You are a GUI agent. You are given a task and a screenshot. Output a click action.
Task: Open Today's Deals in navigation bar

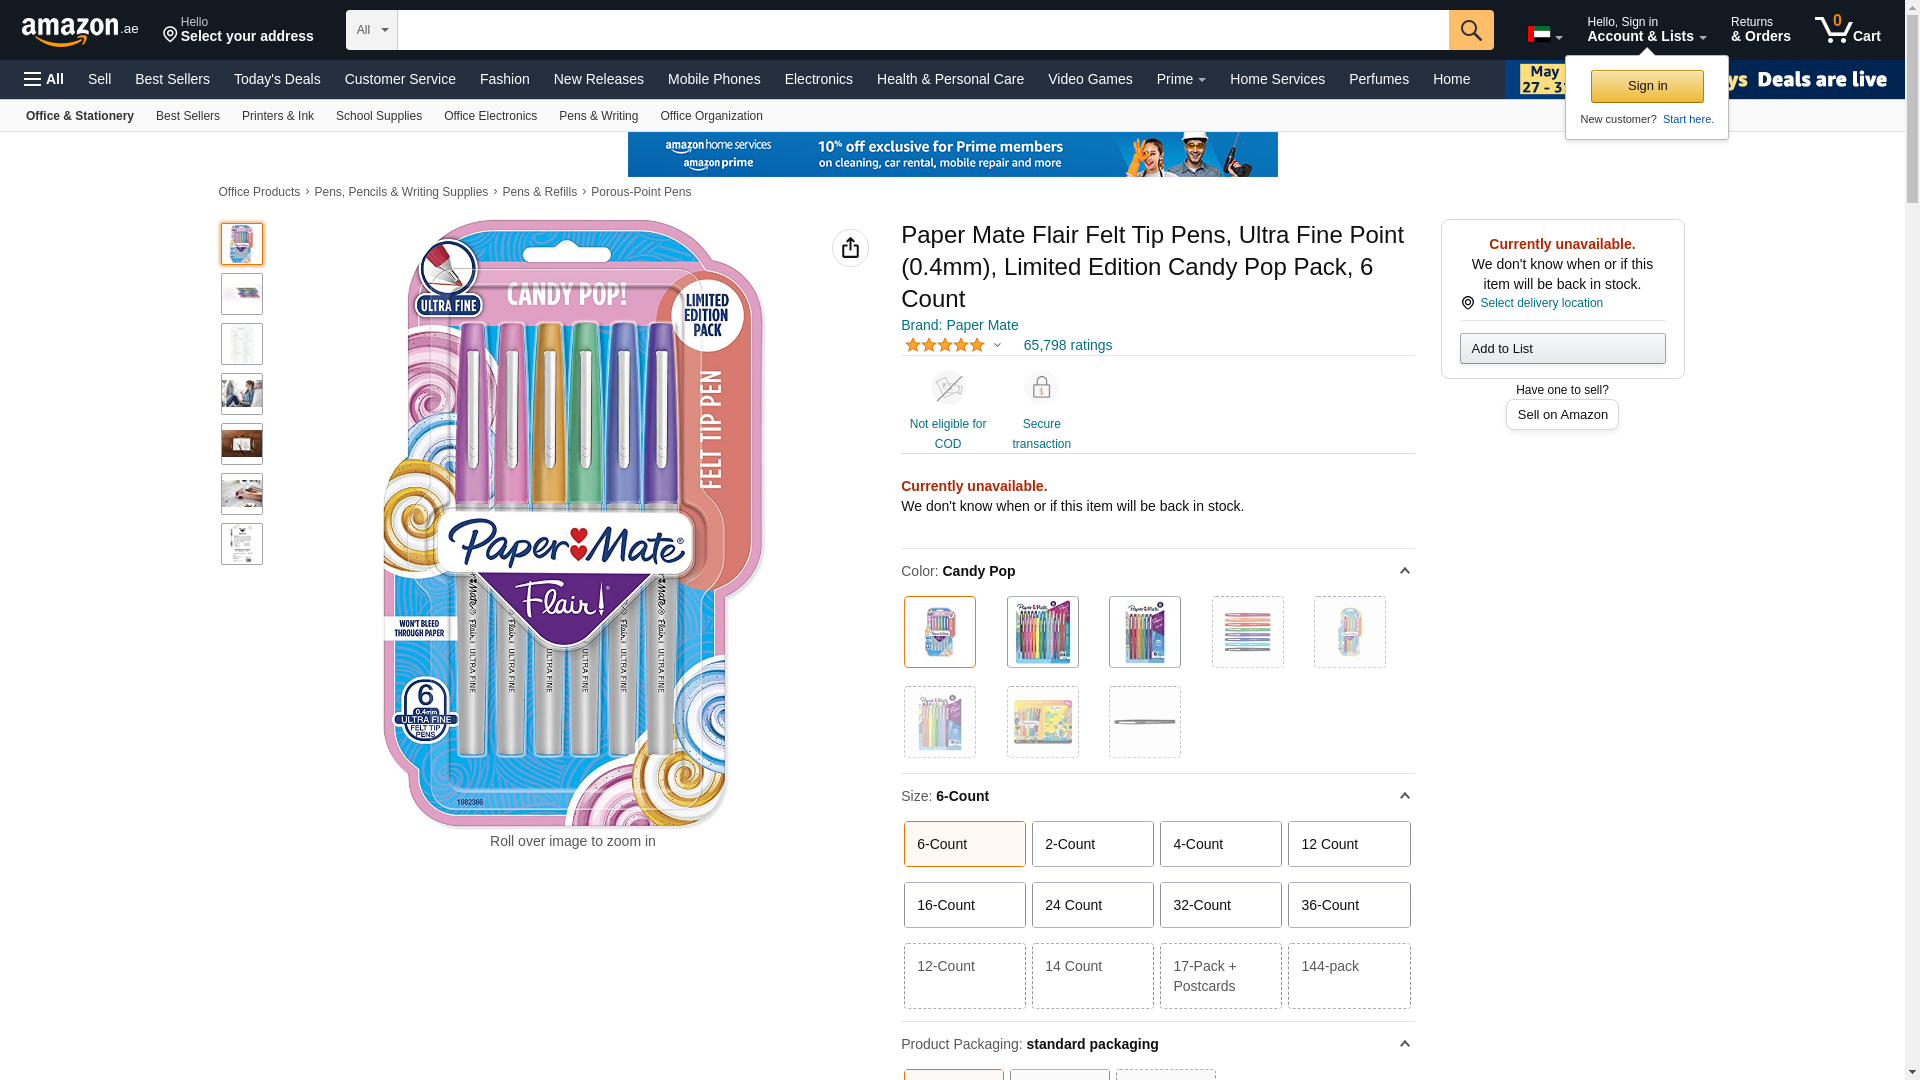pyautogui.click(x=277, y=79)
